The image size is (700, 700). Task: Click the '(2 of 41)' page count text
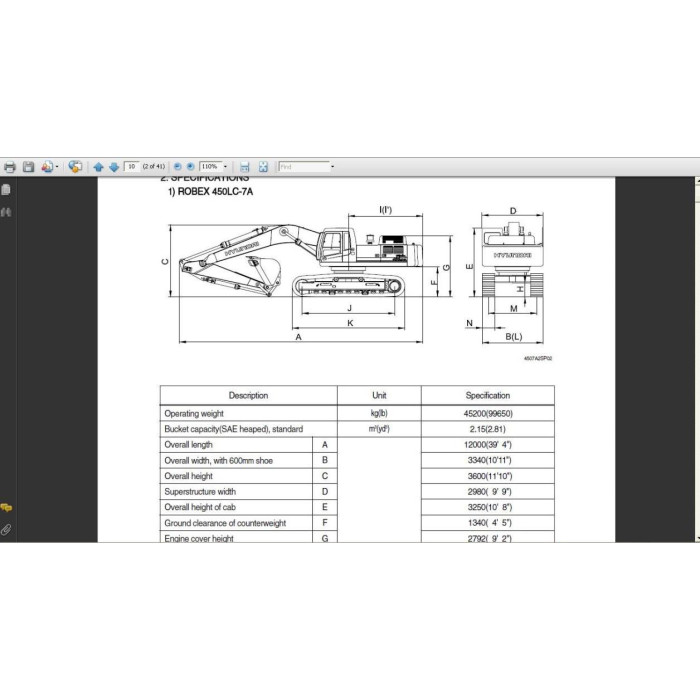[154, 167]
